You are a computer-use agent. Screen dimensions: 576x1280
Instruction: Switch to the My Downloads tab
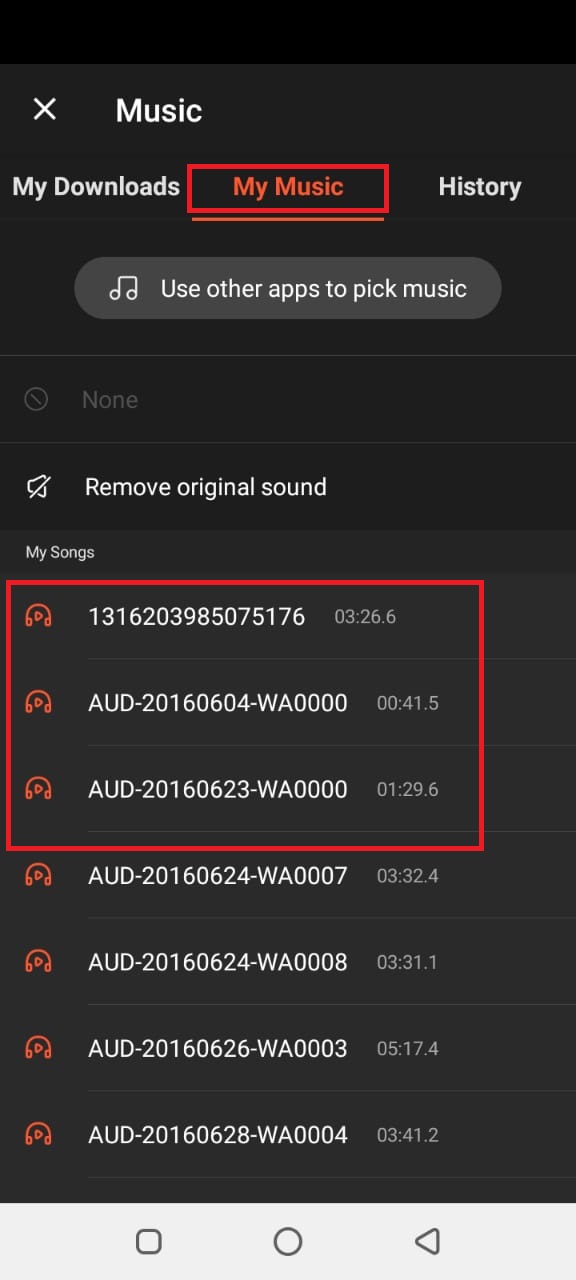[96, 187]
